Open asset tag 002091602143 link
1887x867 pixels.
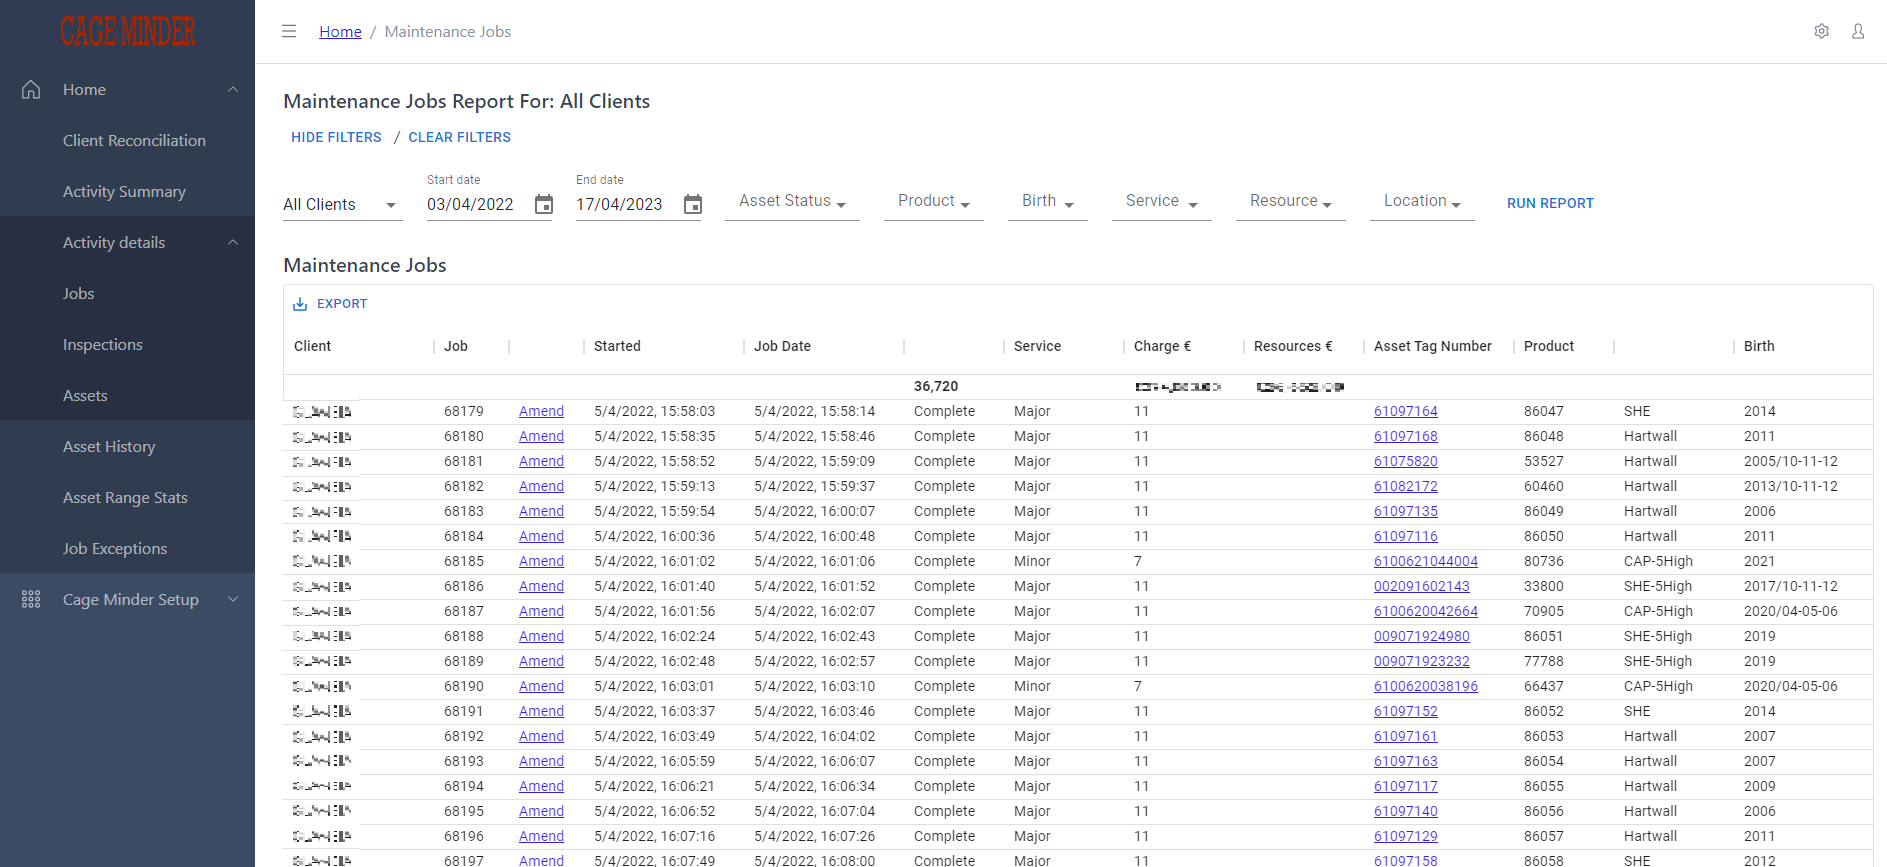[x=1421, y=586]
